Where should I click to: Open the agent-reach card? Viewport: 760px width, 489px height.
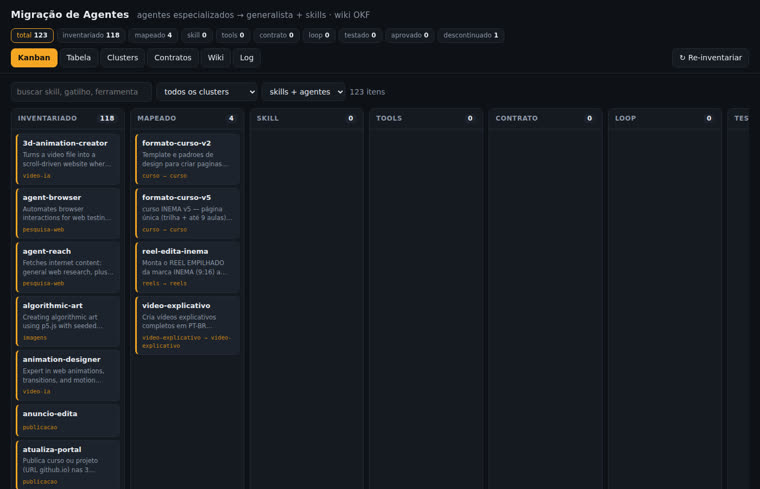tap(68, 268)
